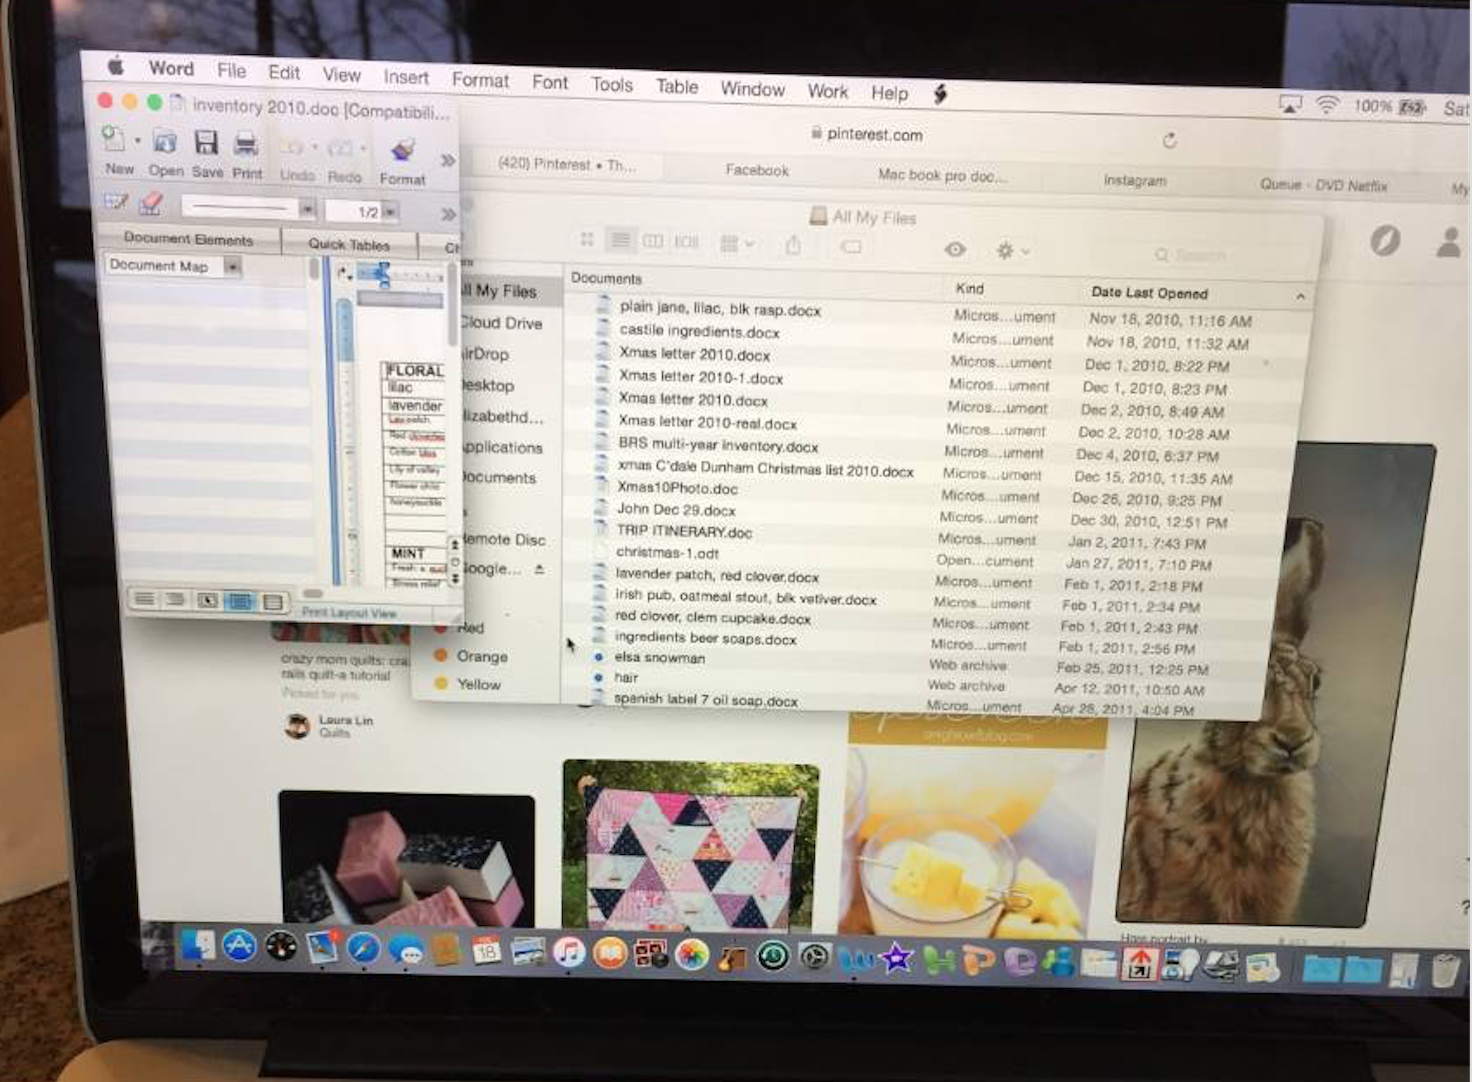This screenshot has height=1082, width=1472.
Task: Select iCloud Drive in Finder sidebar
Action: pos(501,323)
